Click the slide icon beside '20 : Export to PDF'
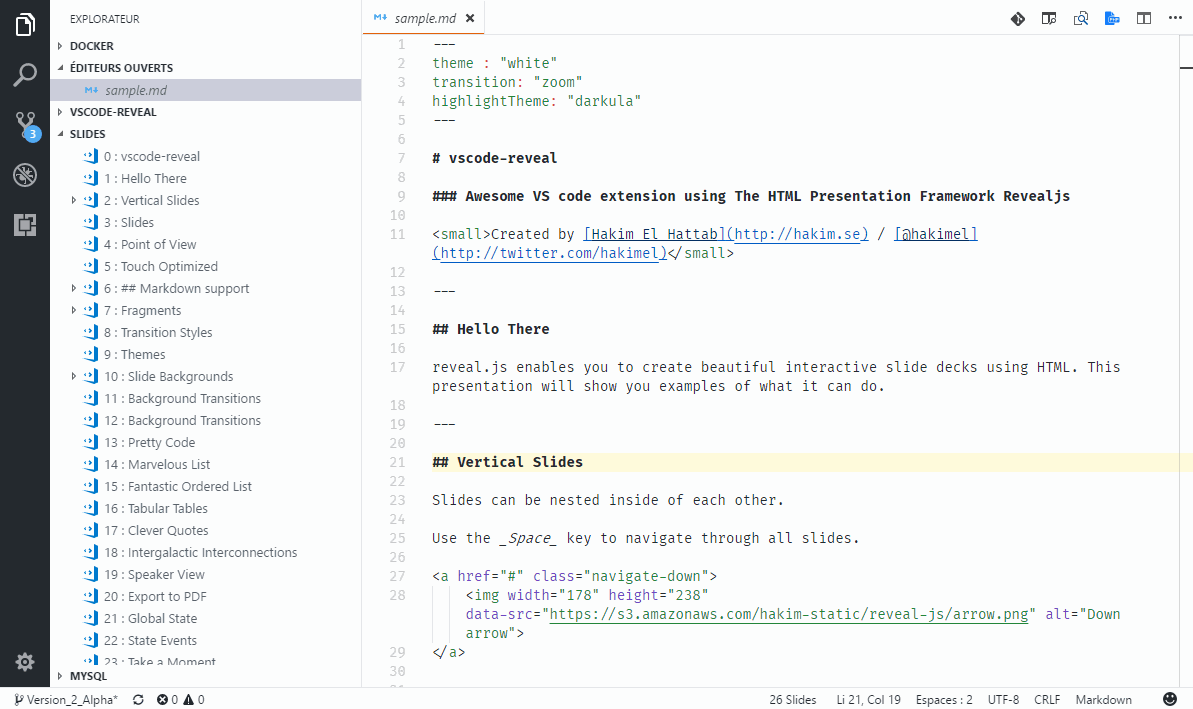Image resolution: width=1193 pixels, height=709 pixels. [x=91, y=597]
